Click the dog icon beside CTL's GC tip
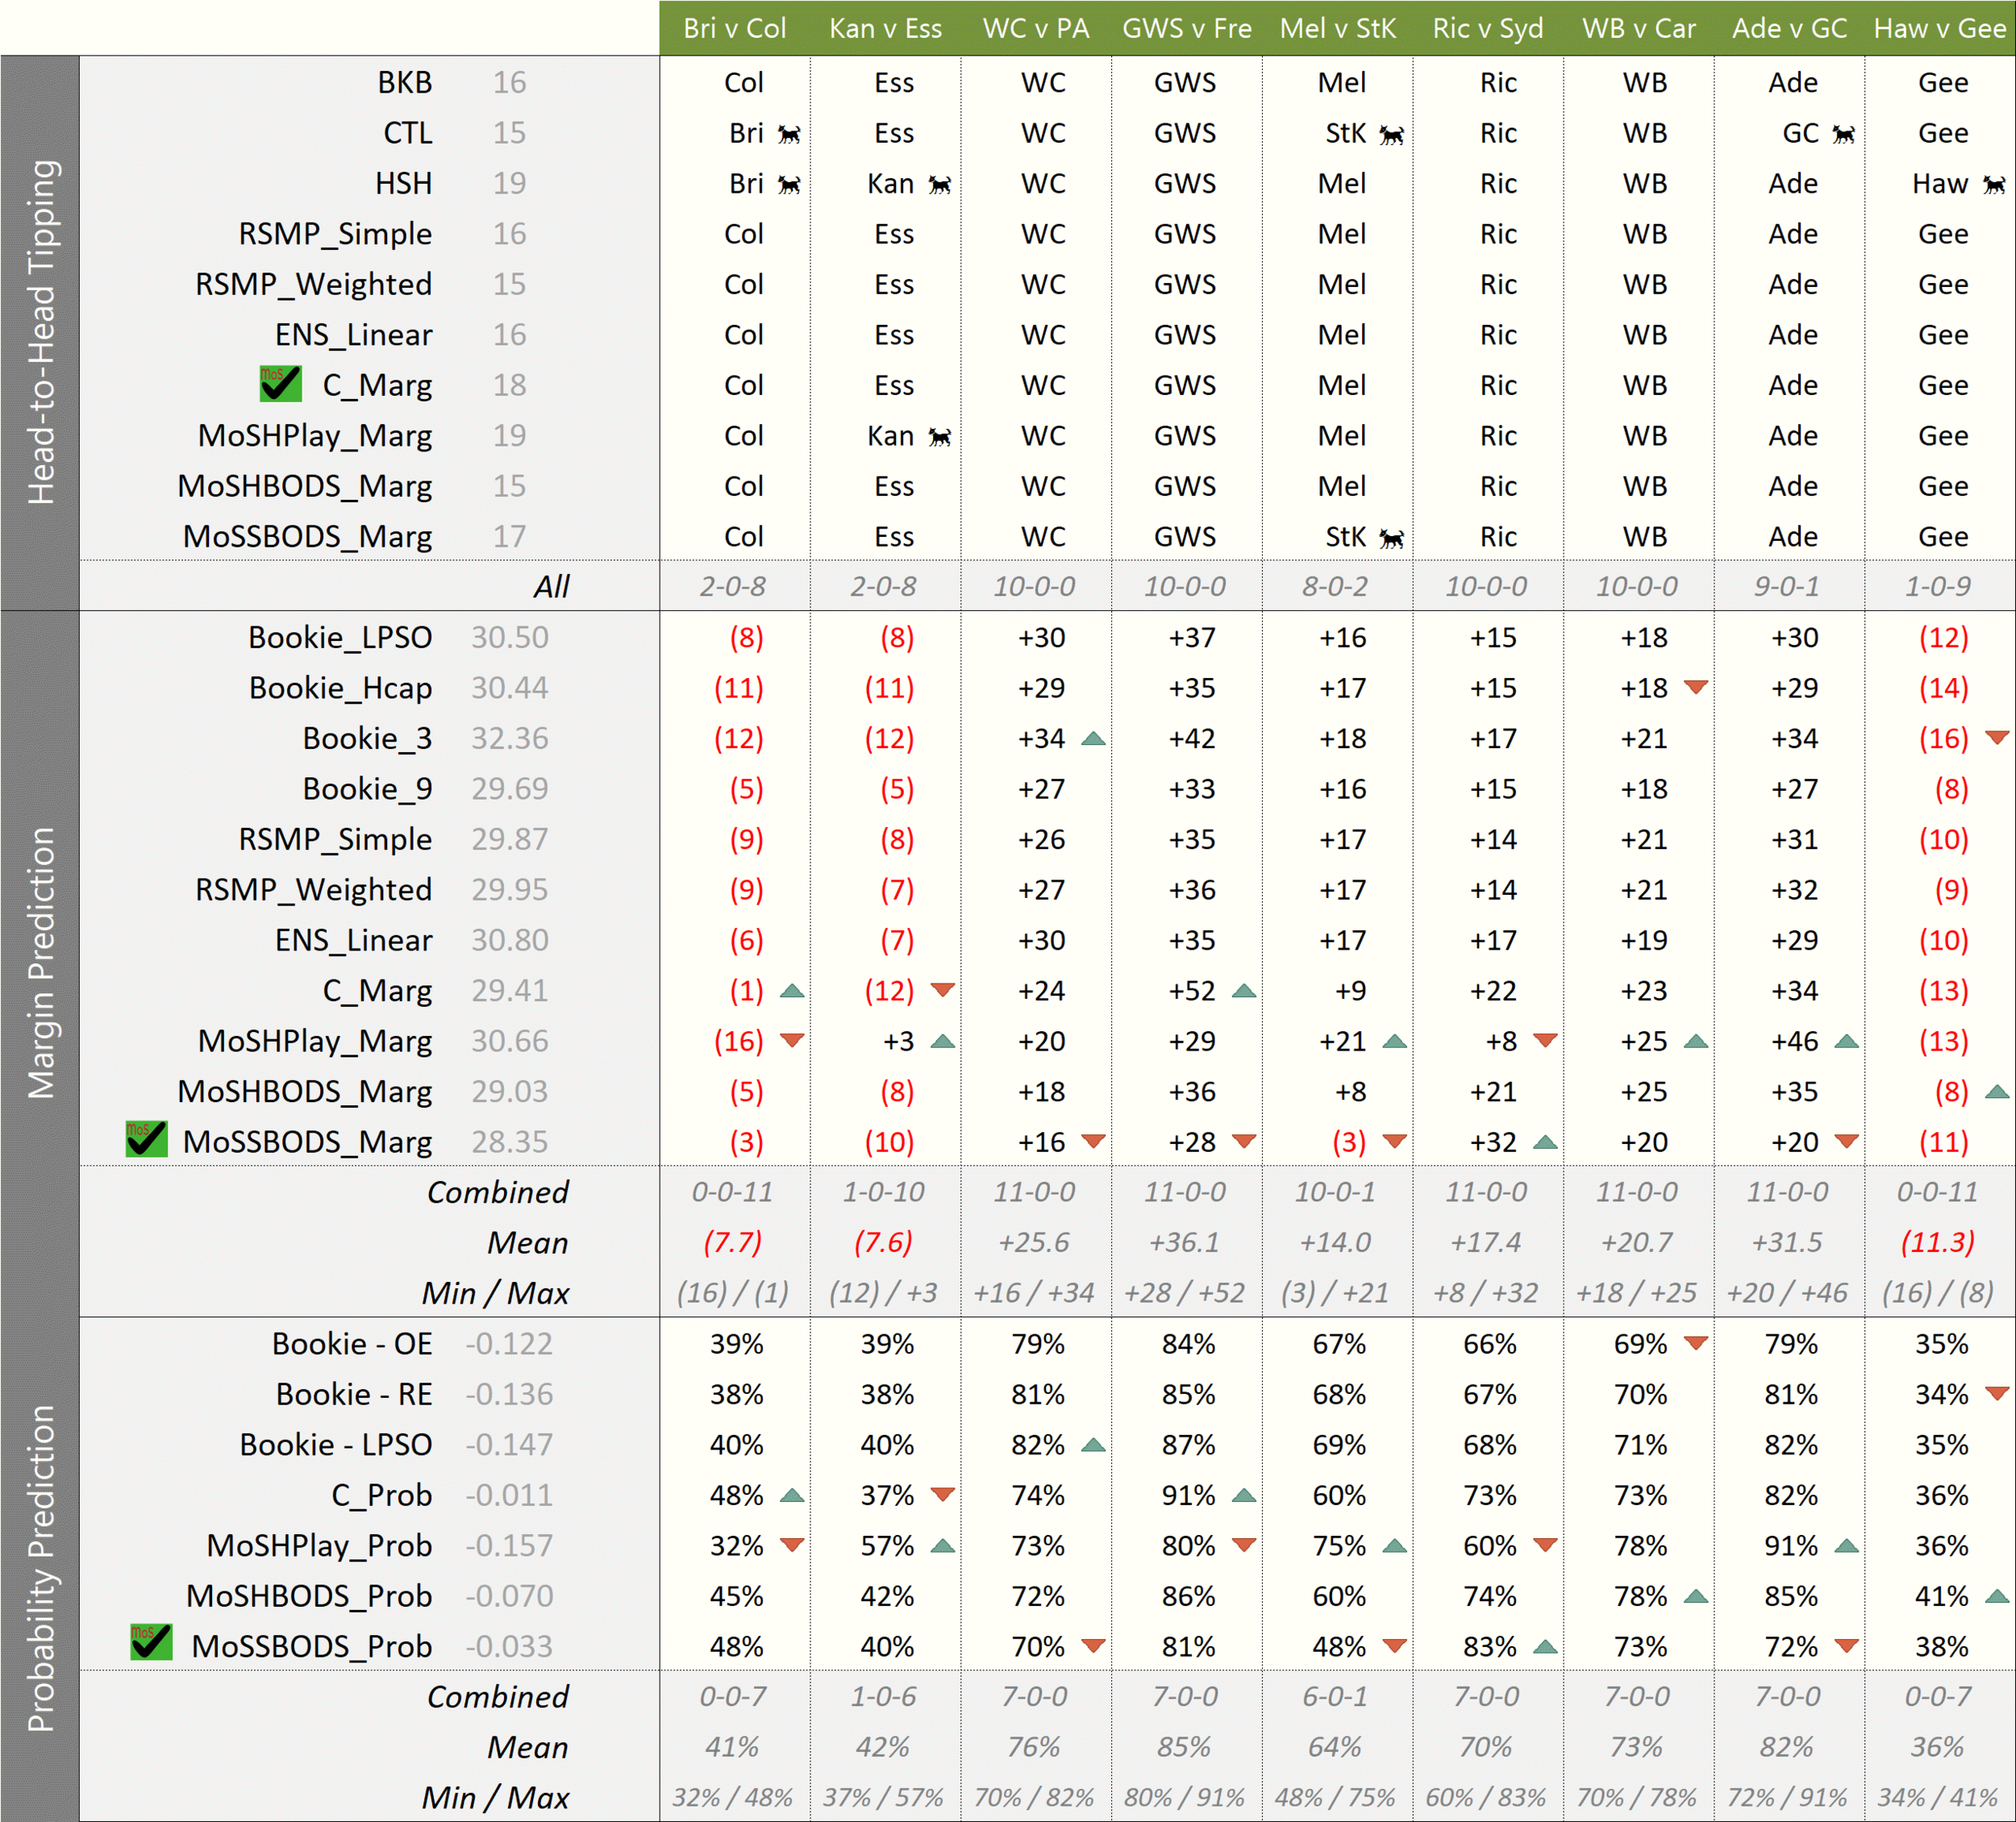Screen dimensions: 2016x1822 point(1844,134)
